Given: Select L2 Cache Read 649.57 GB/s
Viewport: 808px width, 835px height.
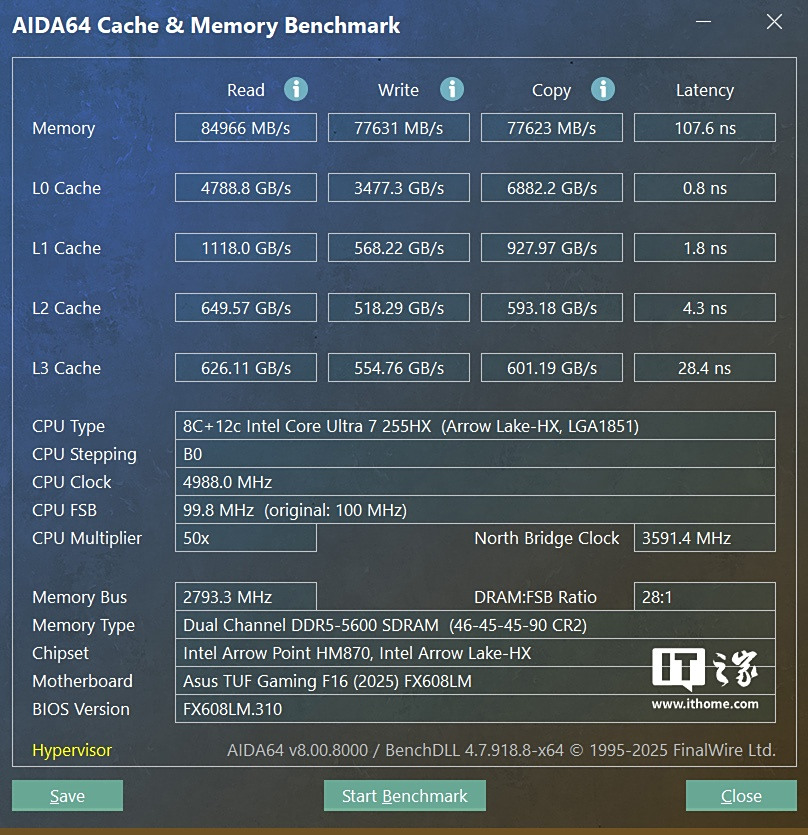Looking at the screenshot, I should tap(246, 308).
